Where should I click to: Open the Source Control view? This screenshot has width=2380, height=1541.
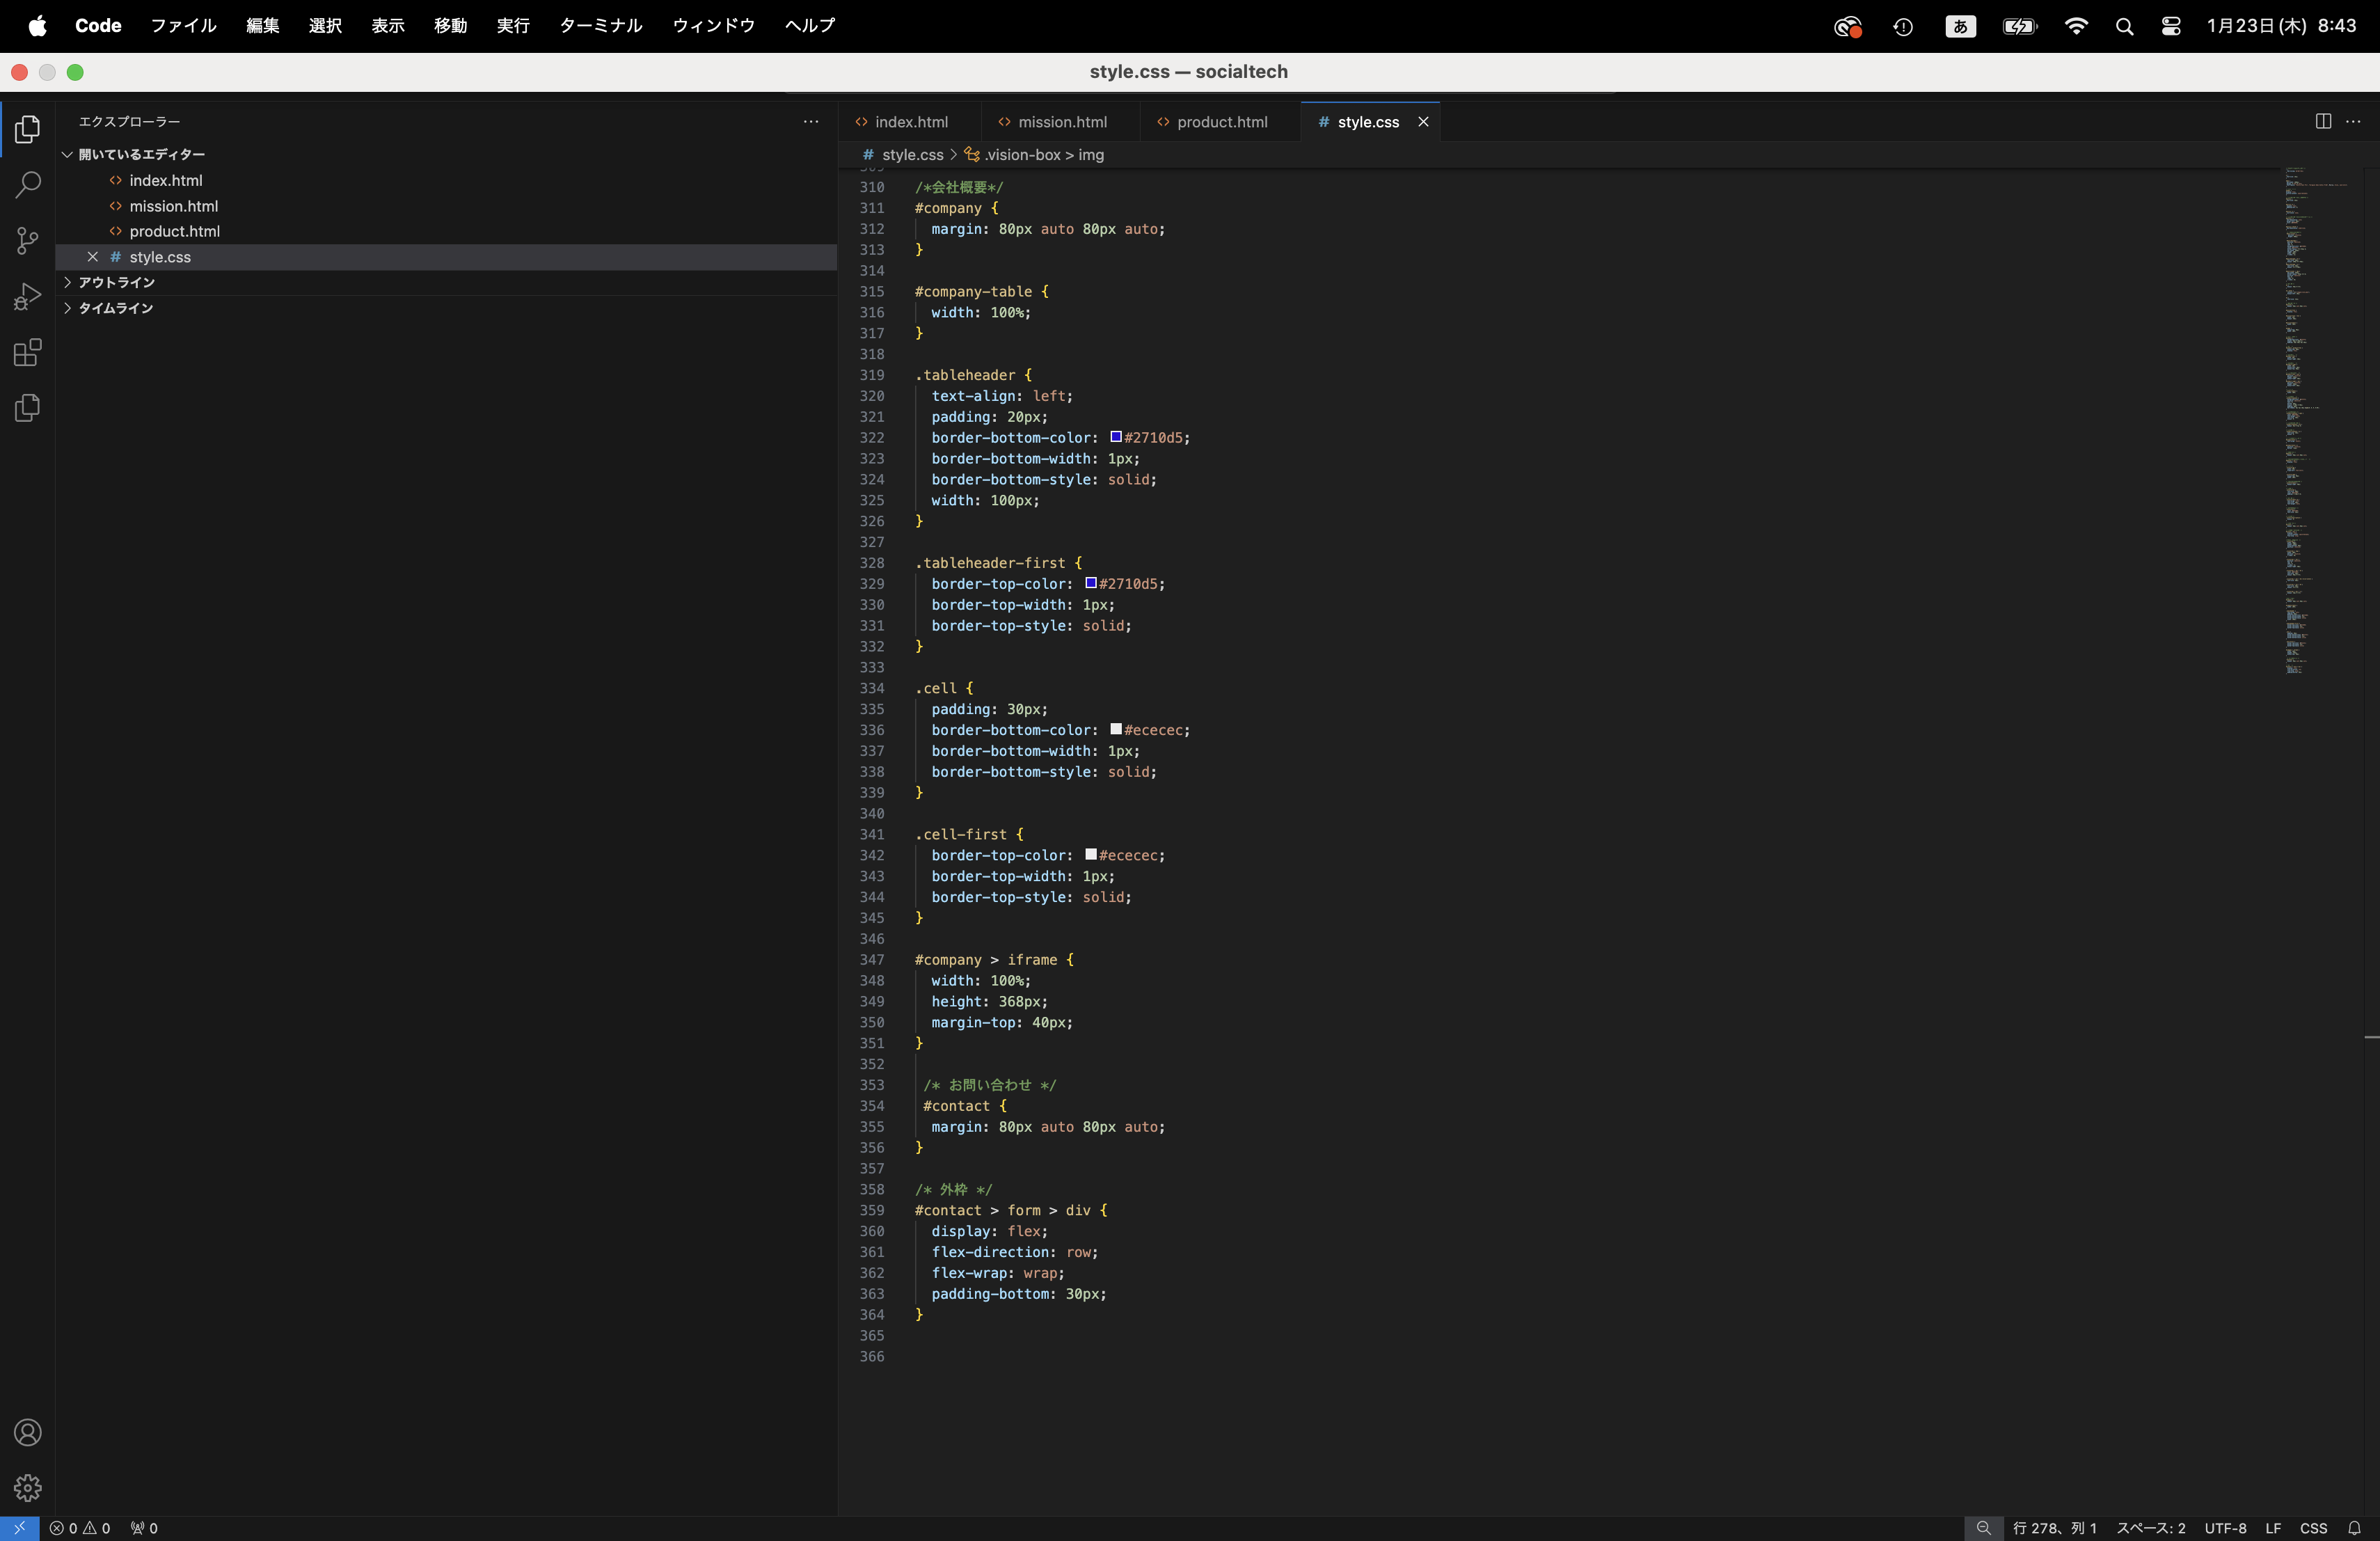point(28,240)
